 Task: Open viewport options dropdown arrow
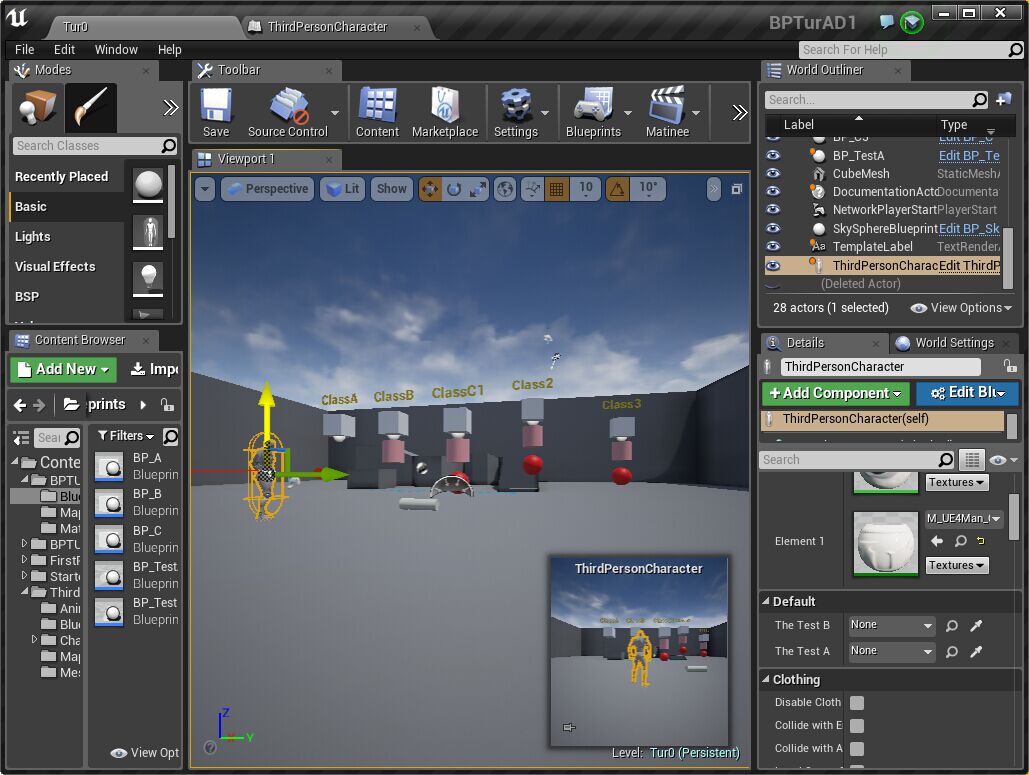pyautogui.click(x=205, y=189)
